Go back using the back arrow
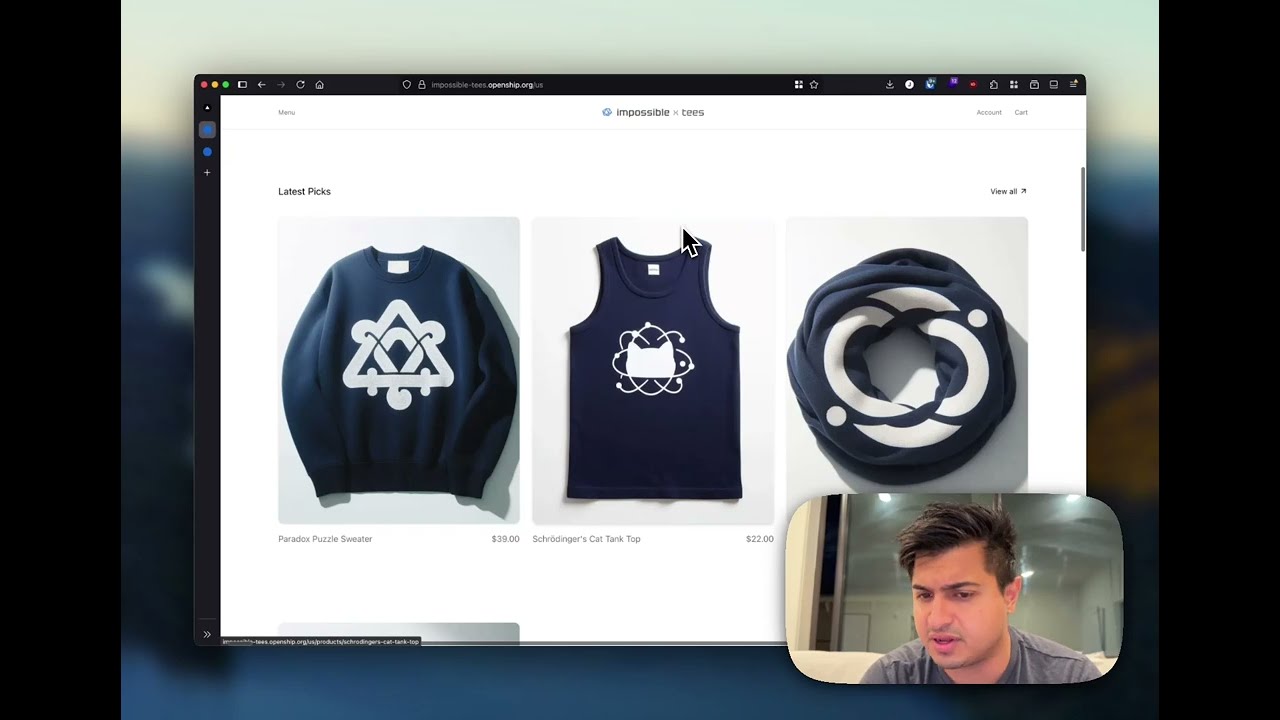 [x=262, y=85]
